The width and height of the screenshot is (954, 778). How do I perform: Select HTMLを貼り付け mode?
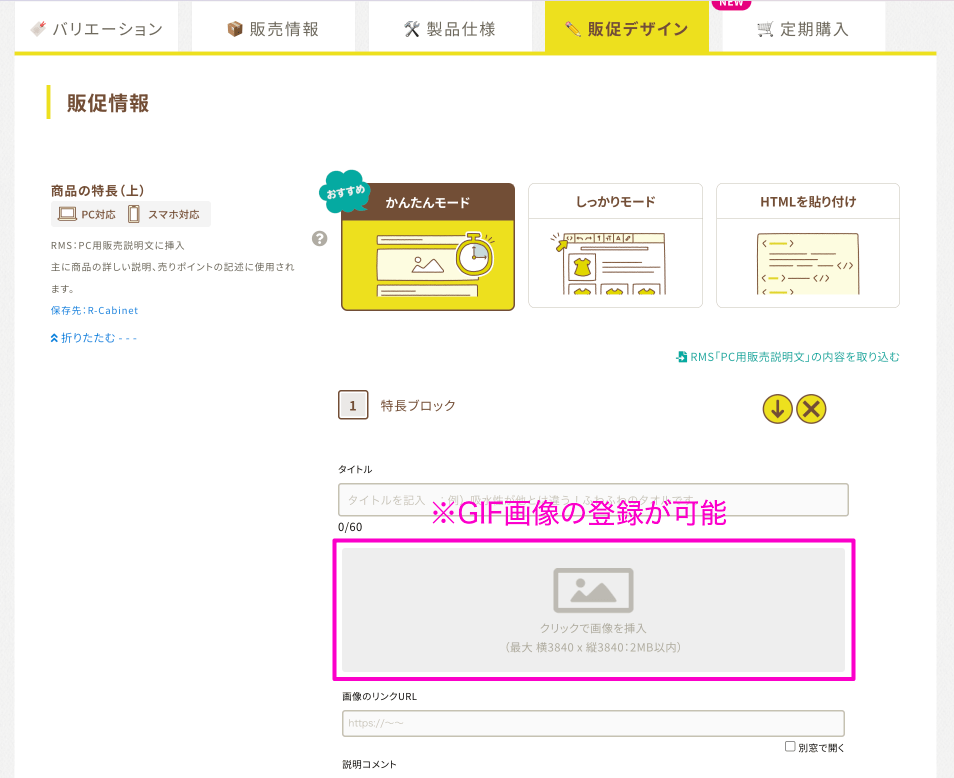pos(807,245)
